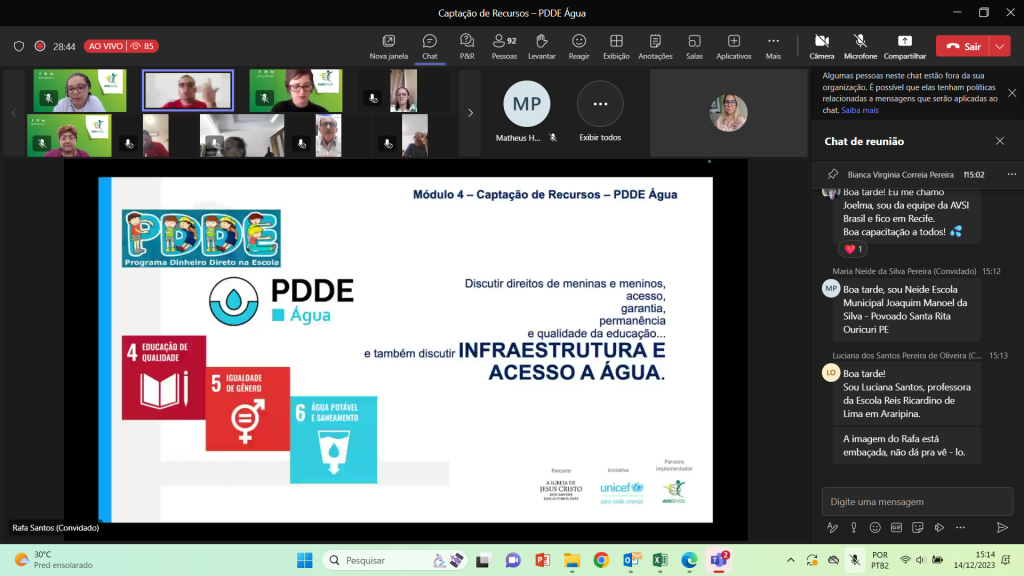1024x576 pixels.
Task: Open Excel from the taskbar
Action: click(x=660, y=560)
